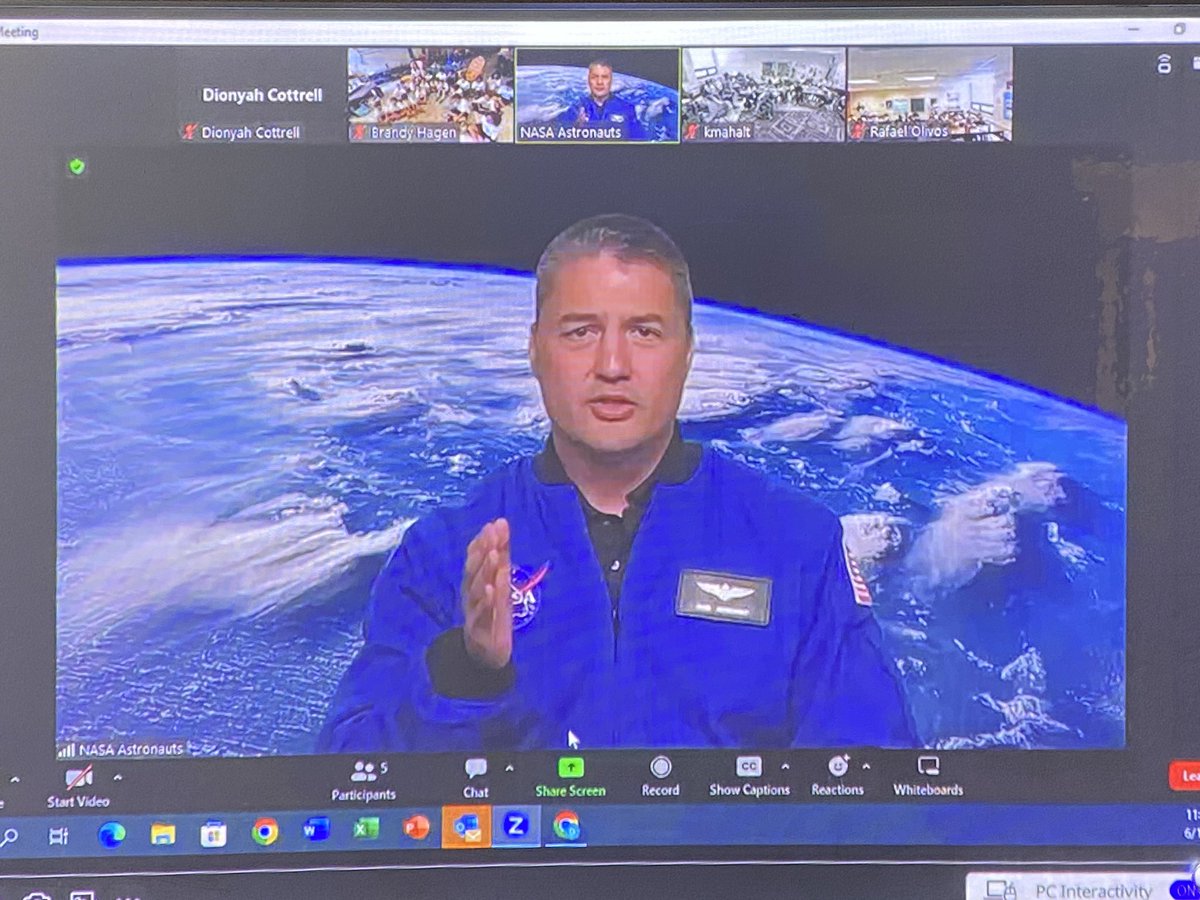Toggle the PC Interactivity ON switch

coord(1184,890)
